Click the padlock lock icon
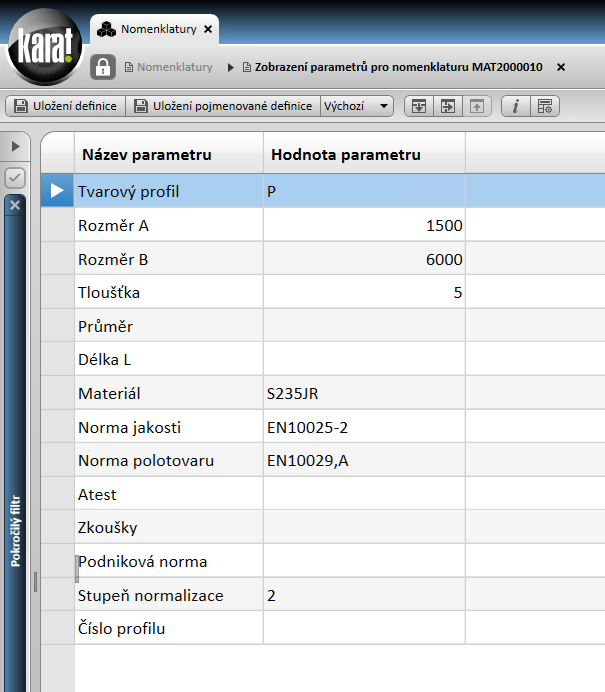Viewport: 605px width, 692px height. pos(103,67)
